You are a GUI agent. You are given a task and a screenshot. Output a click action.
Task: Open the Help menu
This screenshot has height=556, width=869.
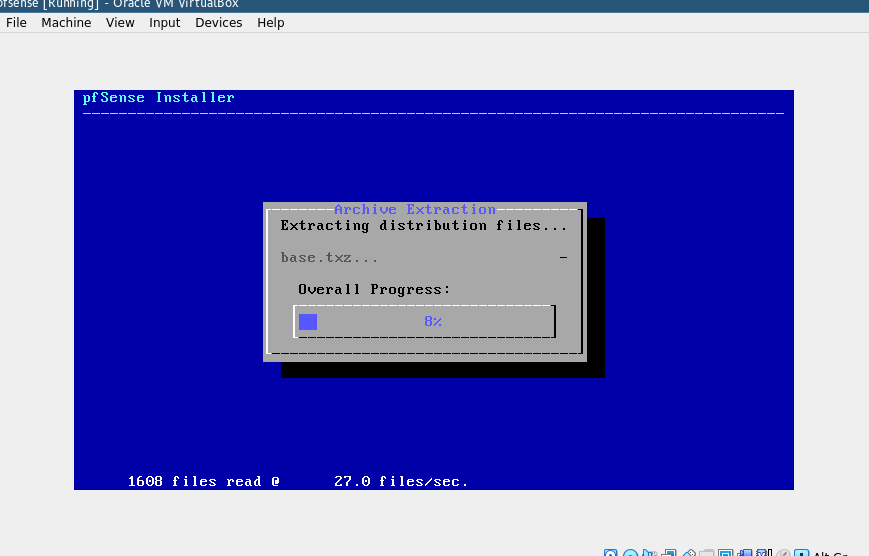click(270, 23)
